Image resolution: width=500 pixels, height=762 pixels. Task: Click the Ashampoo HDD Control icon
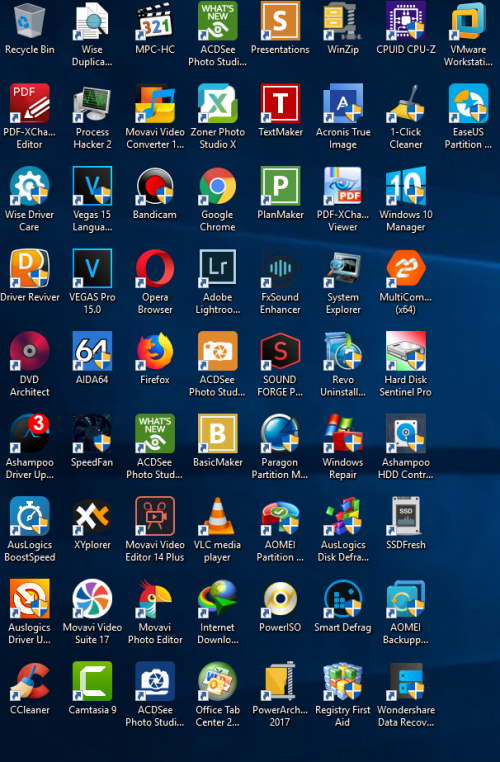pyautogui.click(x=406, y=433)
